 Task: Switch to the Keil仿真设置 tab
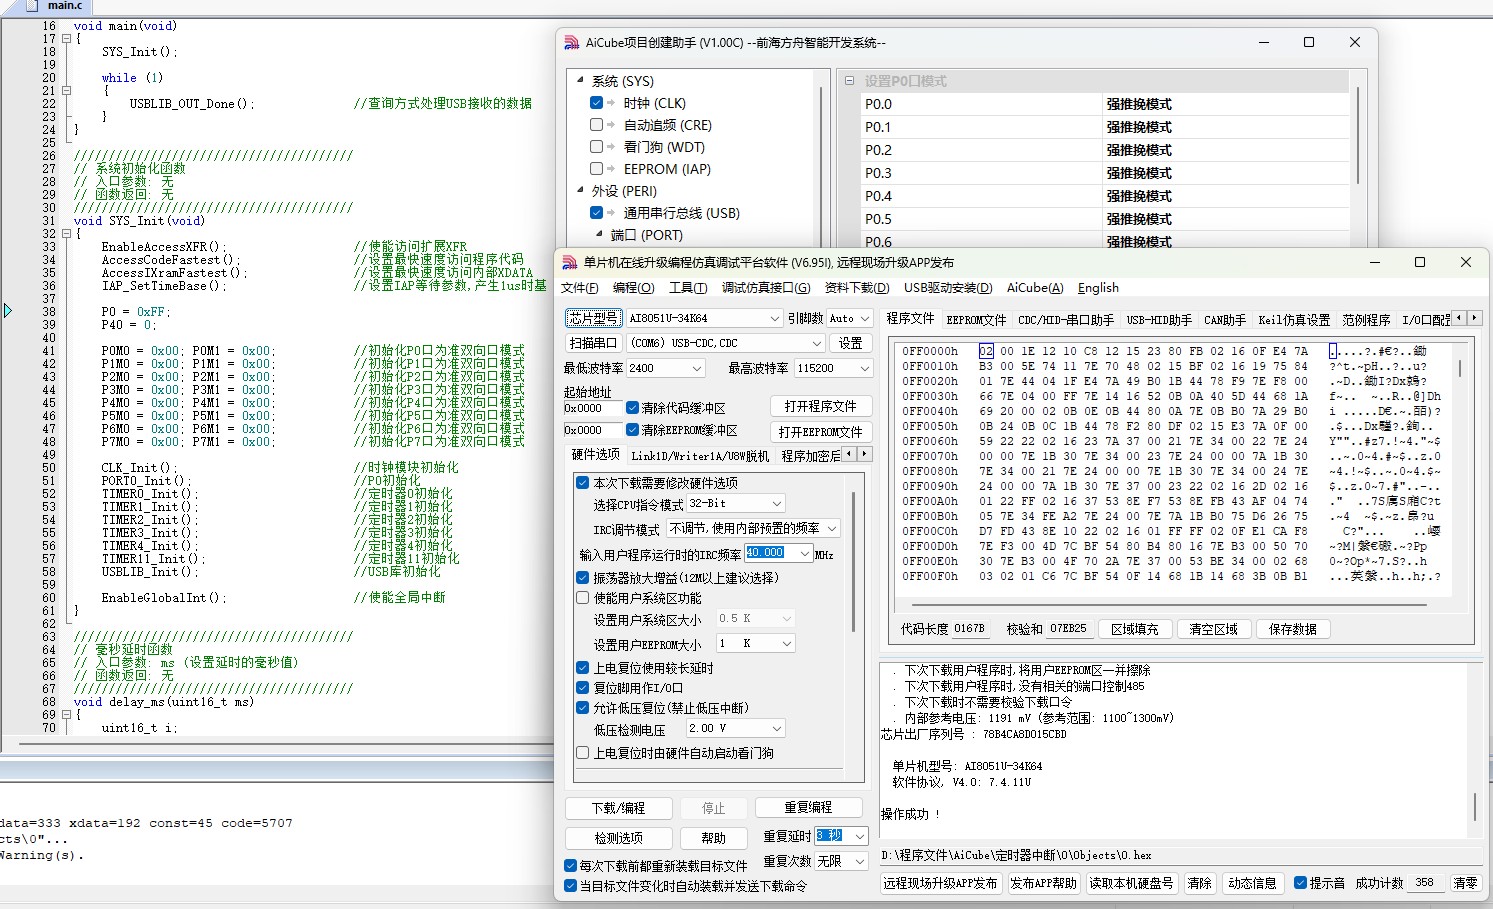pos(1294,320)
